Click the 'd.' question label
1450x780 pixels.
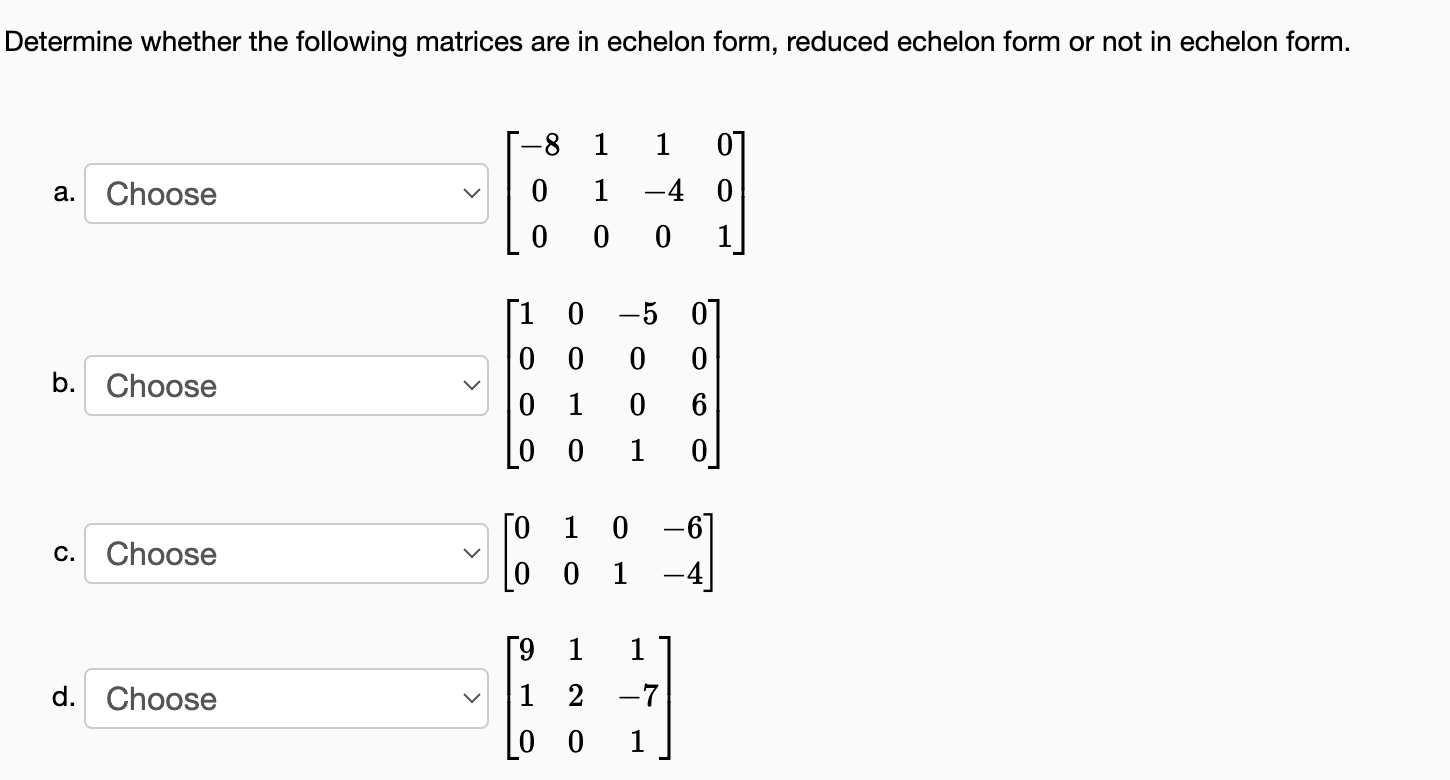pos(62,698)
